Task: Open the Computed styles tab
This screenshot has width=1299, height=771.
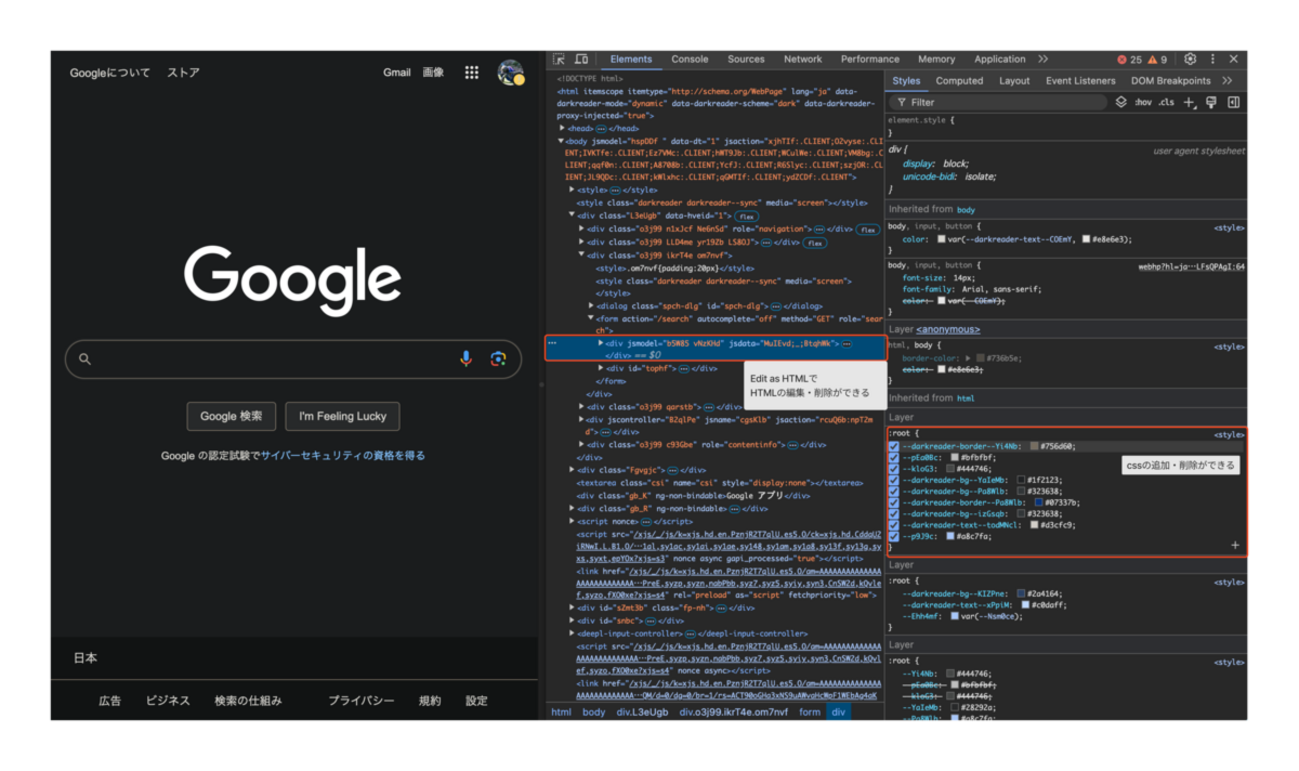Action: (x=959, y=81)
